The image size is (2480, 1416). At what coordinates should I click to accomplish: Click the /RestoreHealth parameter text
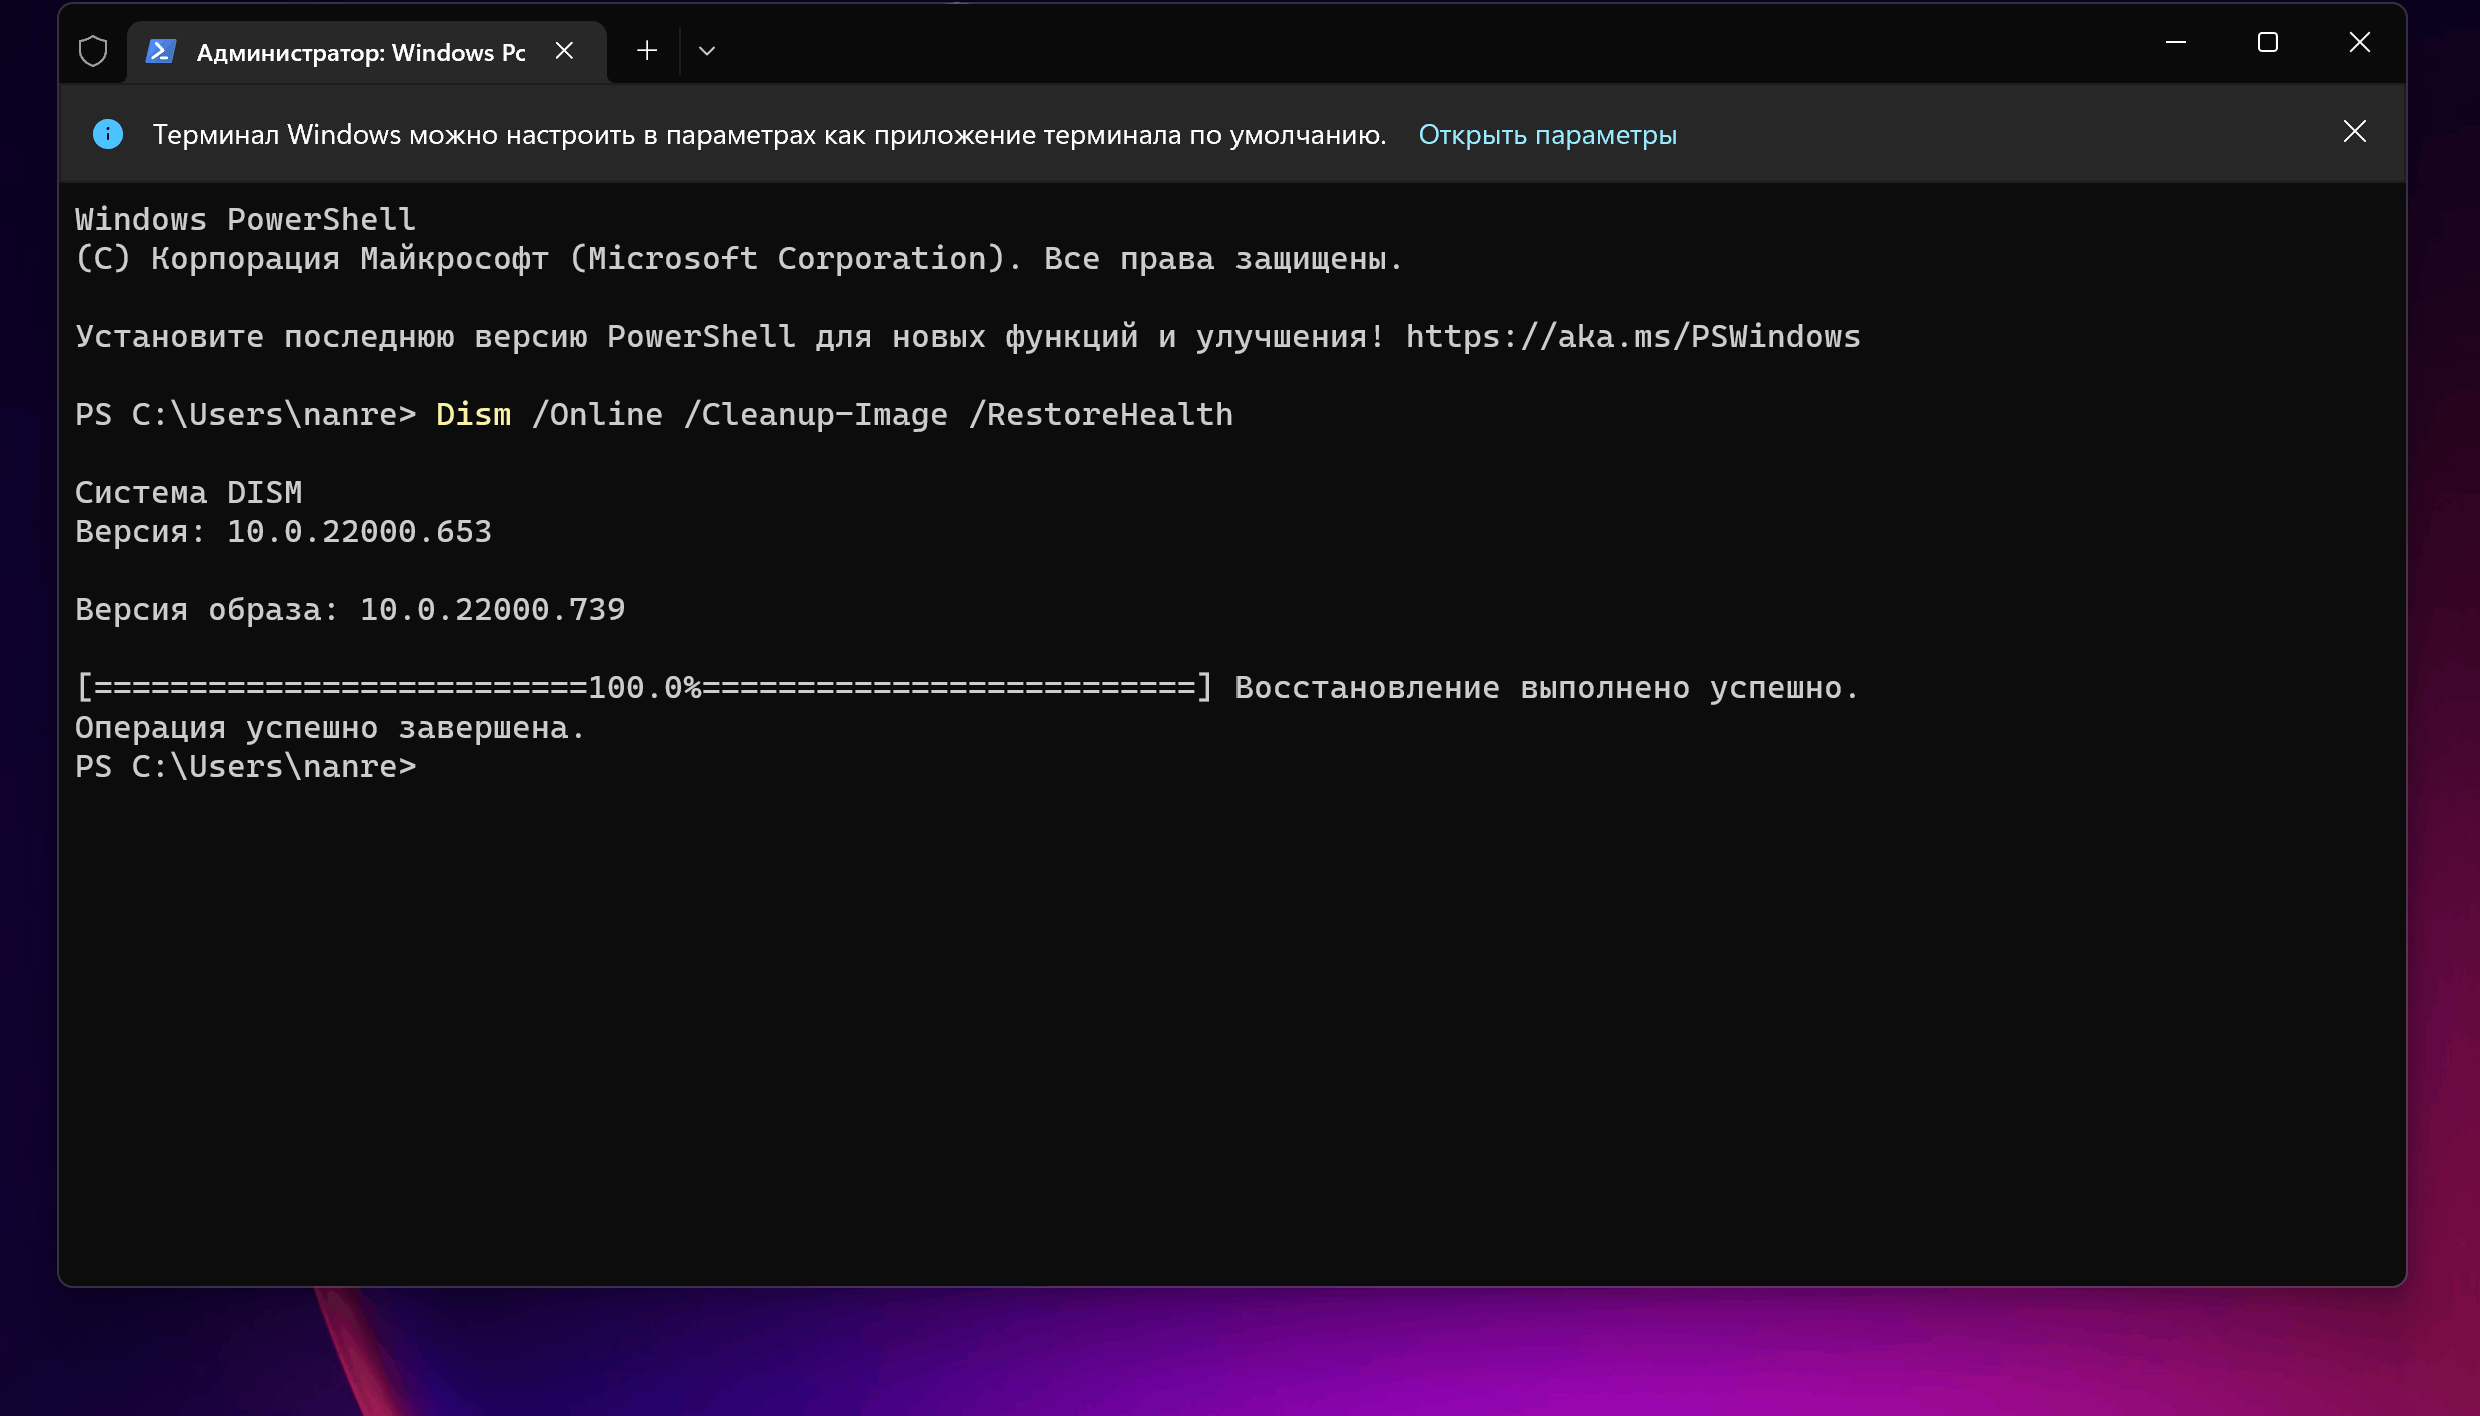tap(1100, 415)
